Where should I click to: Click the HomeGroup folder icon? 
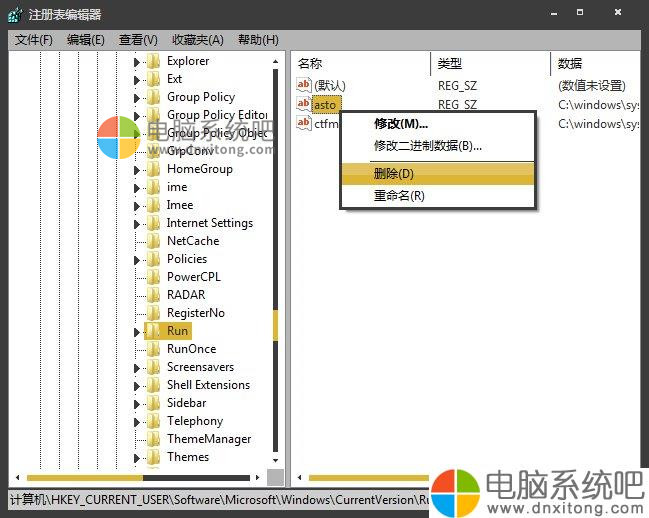(x=154, y=169)
